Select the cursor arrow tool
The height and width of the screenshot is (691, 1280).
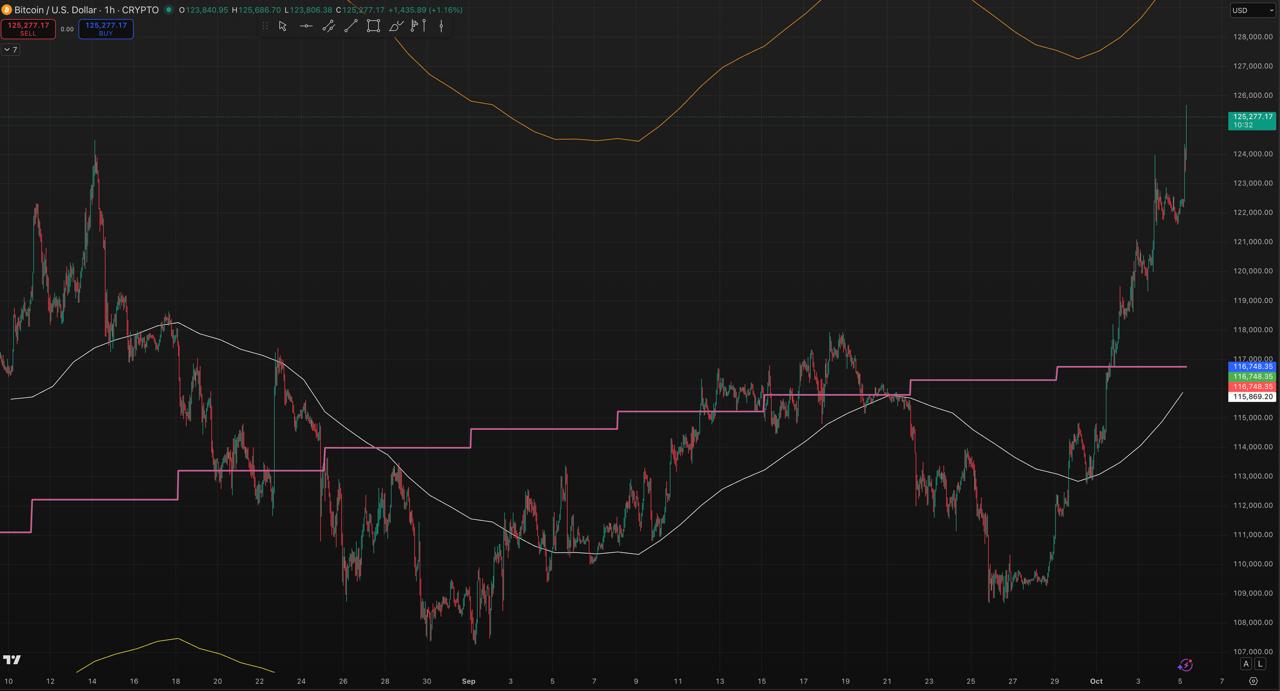pos(283,26)
